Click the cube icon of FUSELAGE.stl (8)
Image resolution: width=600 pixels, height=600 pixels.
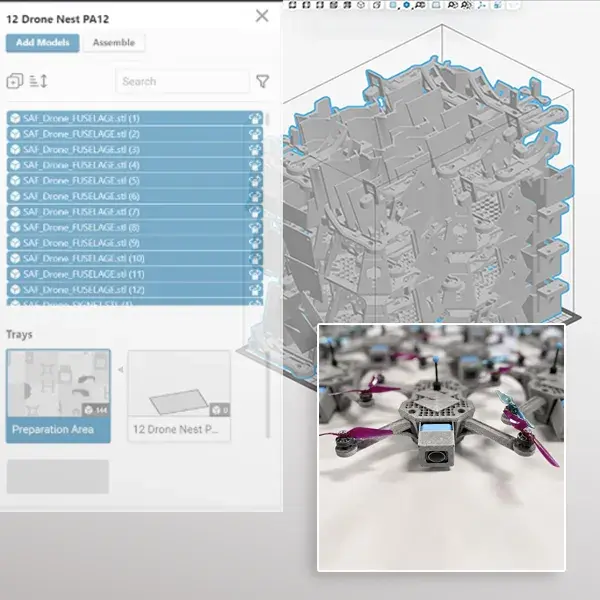(x=15, y=227)
